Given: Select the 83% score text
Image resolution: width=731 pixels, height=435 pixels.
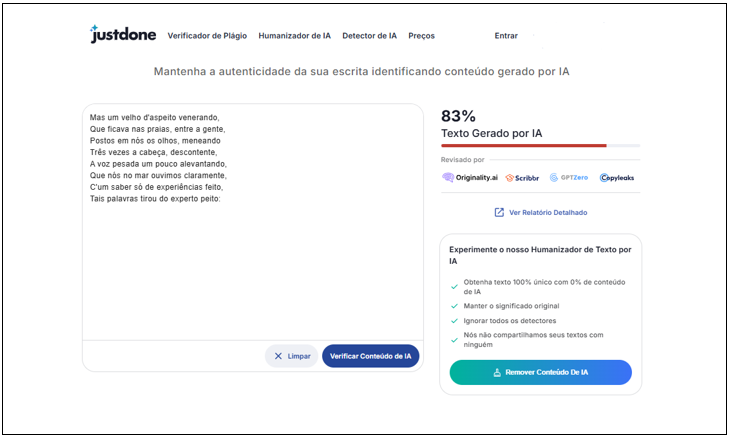Looking at the screenshot, I should coord(458,116).
